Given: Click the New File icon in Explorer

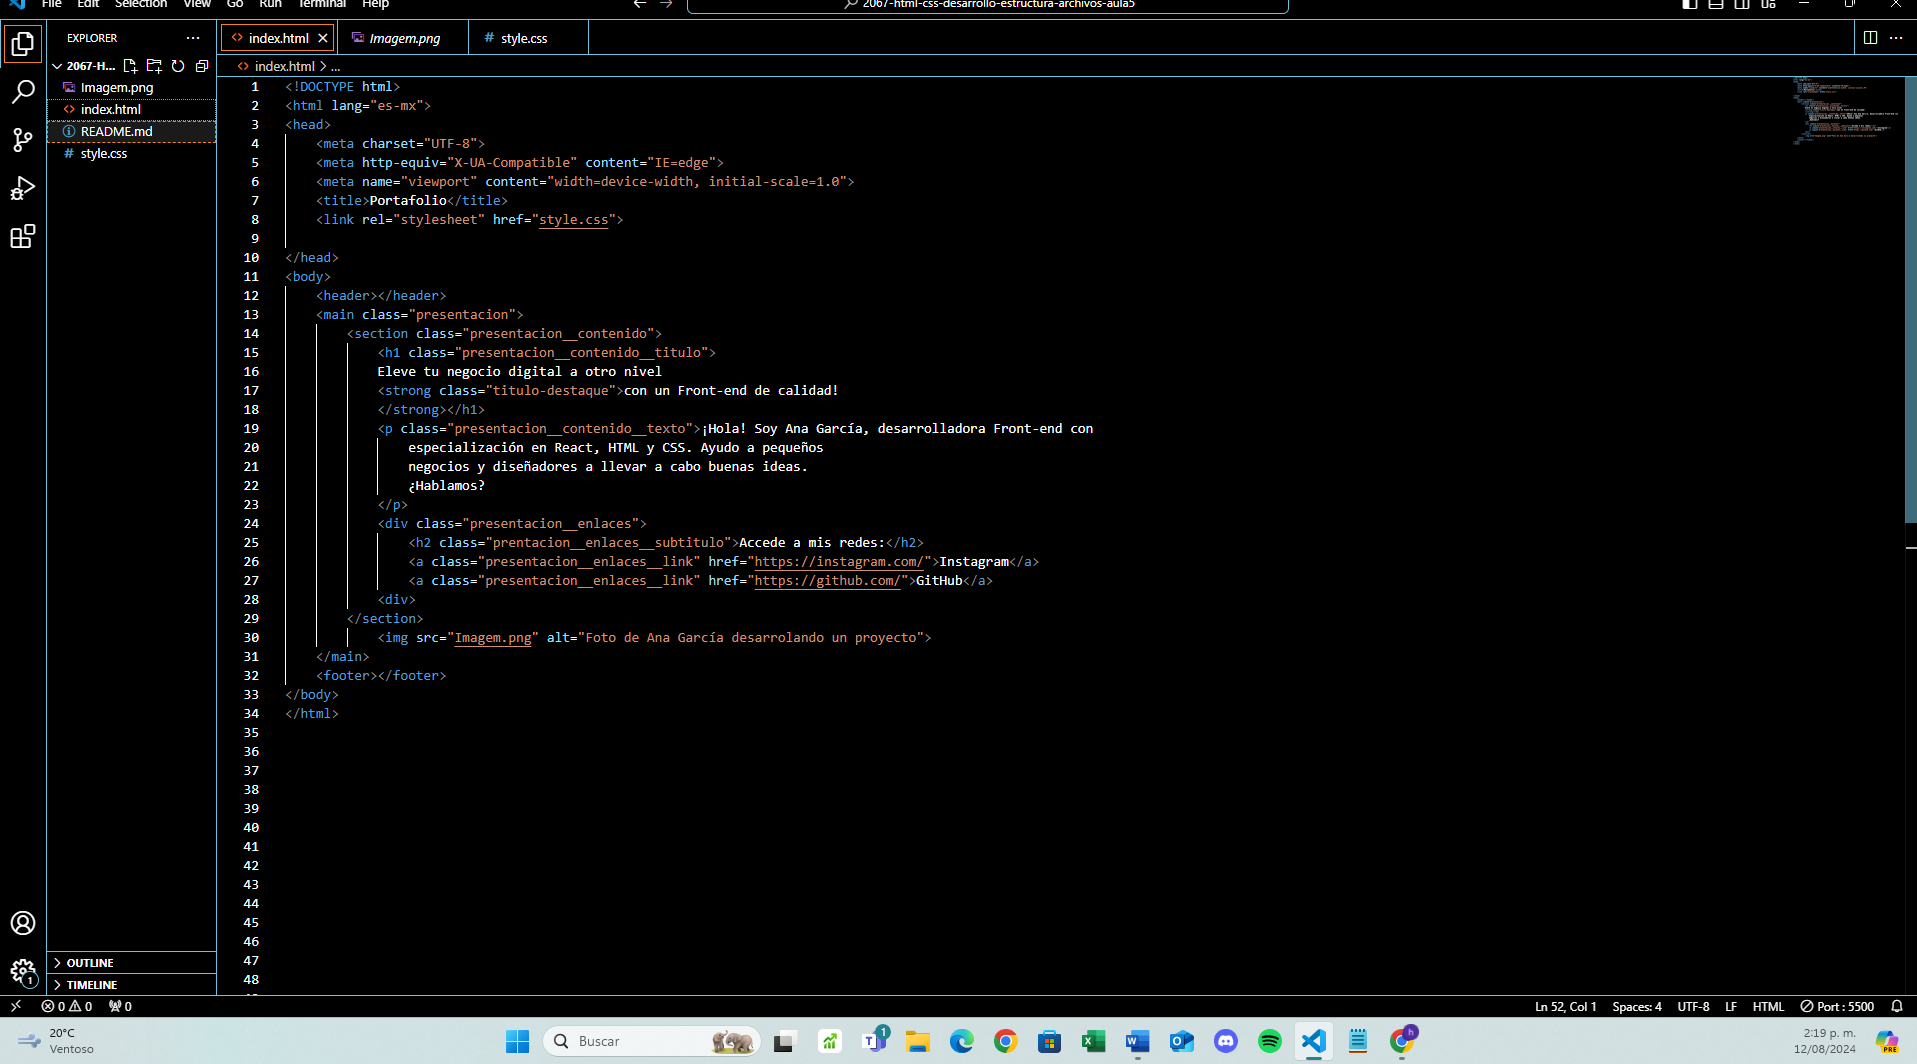Looking at the screenshot, I should click(x=130, y=66).
